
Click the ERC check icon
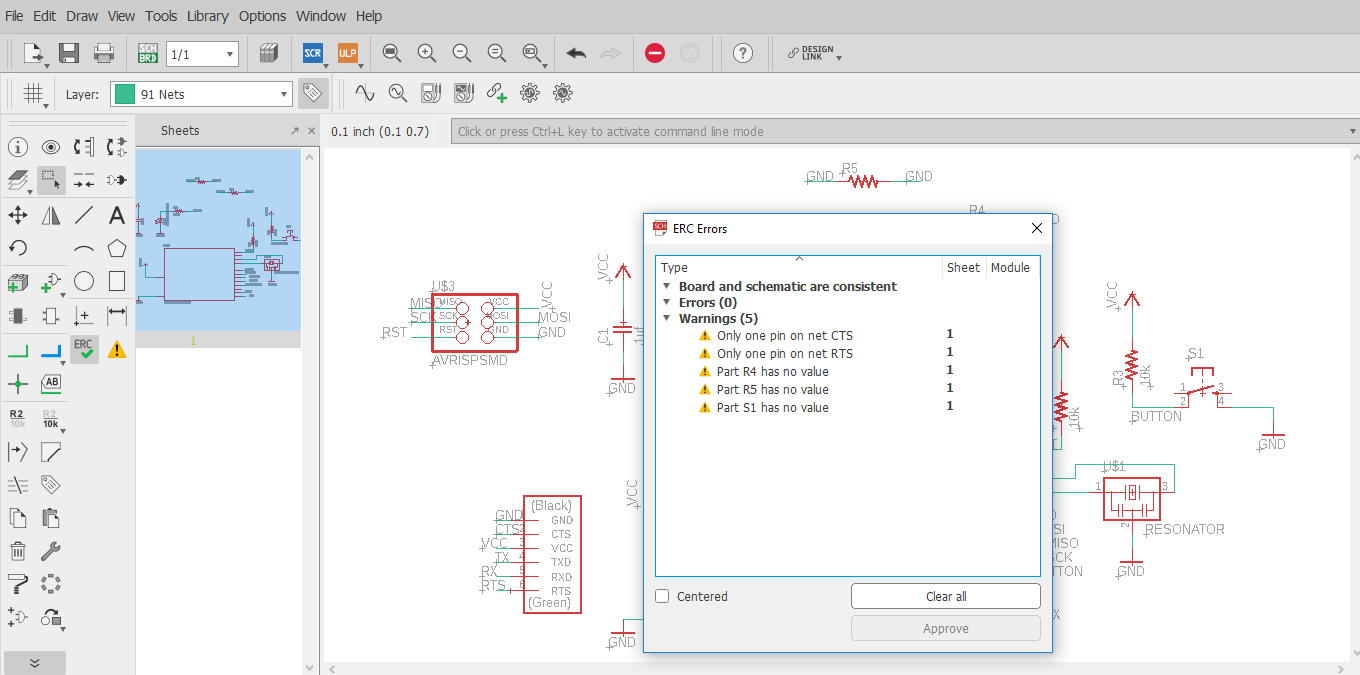pos(84,349)
